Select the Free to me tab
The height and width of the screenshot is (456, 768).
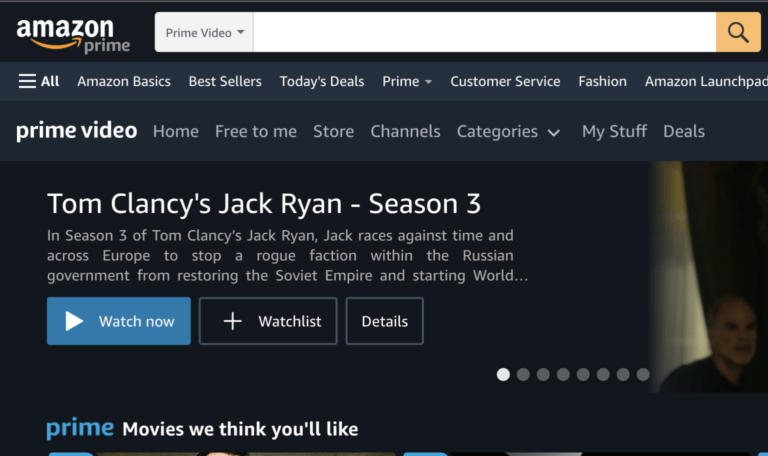(x=256, y=131)
